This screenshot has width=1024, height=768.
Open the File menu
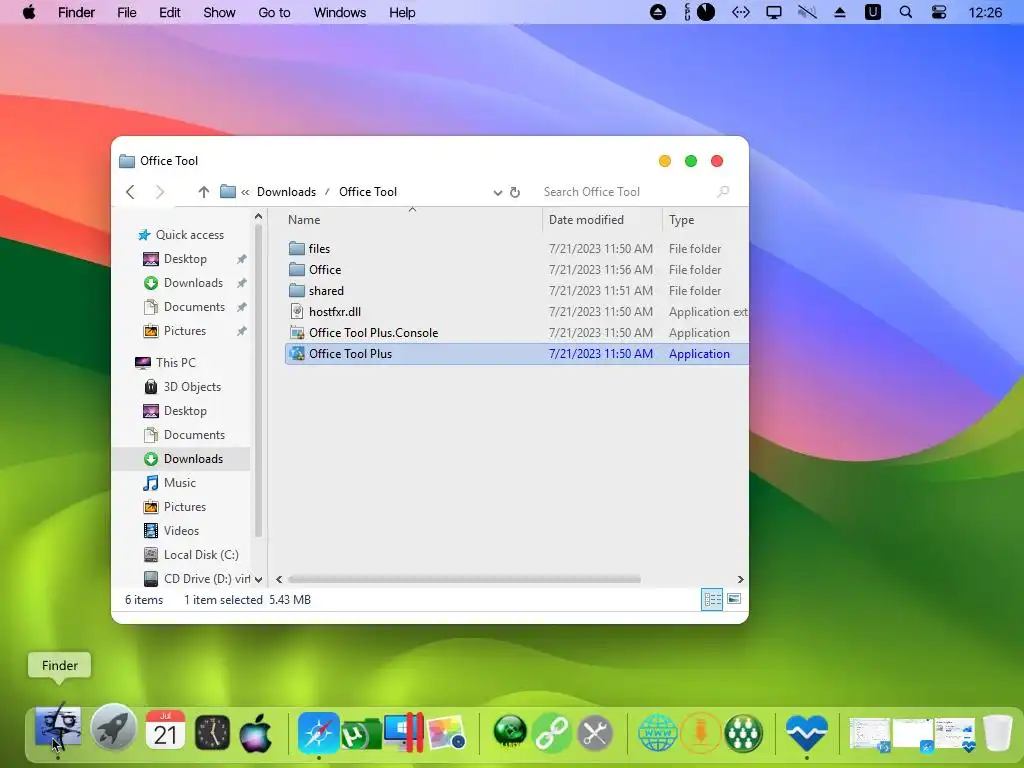pyautogui.click(x=127, y=12)
